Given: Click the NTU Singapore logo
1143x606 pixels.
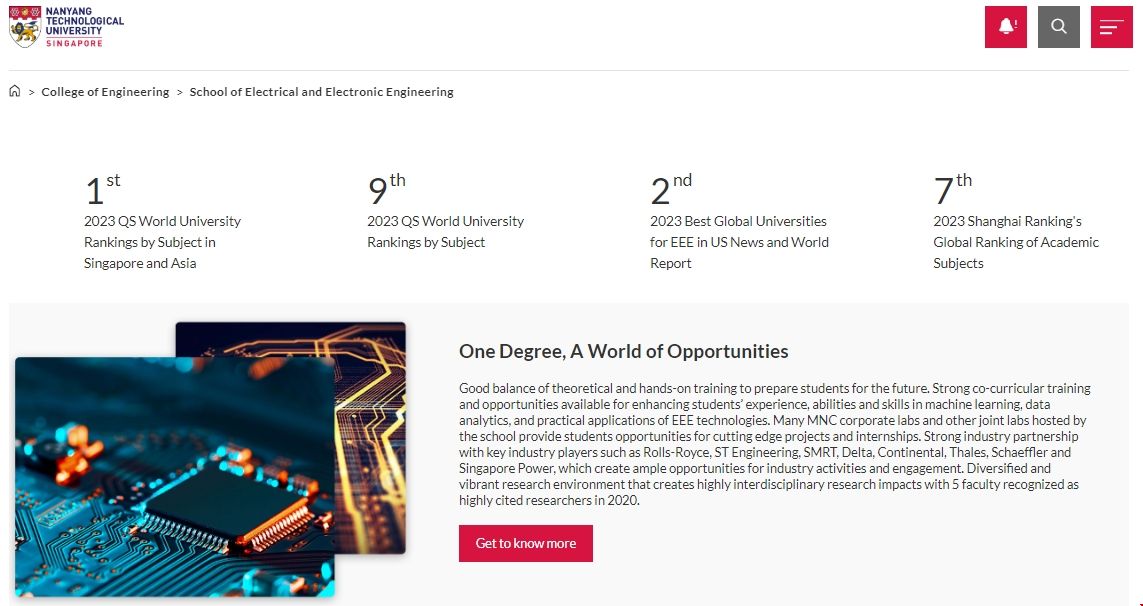Looking at the screenshot, I should (66, 27).
